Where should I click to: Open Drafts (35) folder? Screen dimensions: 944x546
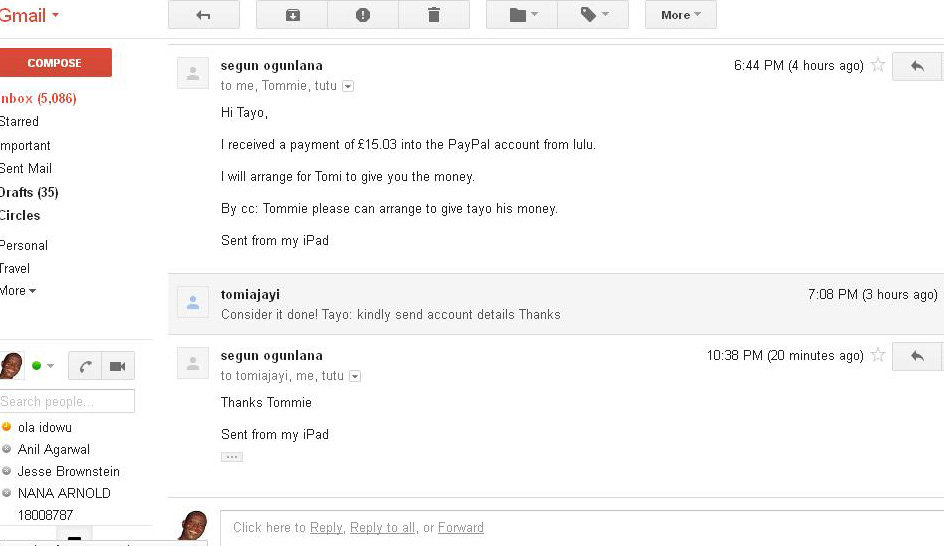click(29, 193)
